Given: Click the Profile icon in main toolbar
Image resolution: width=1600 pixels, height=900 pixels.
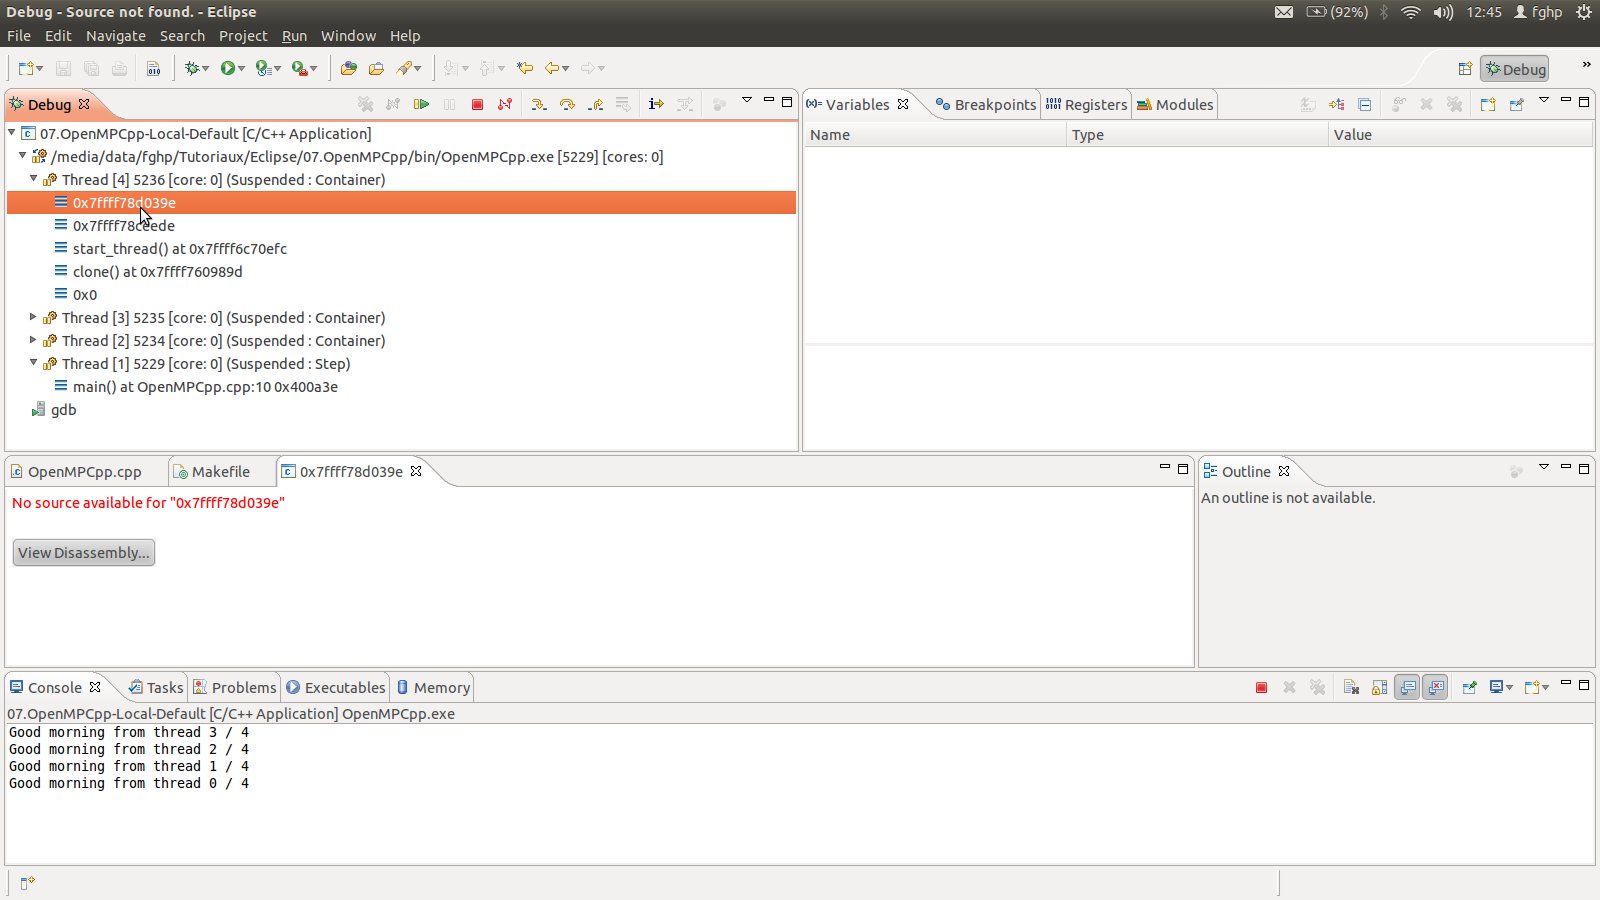Looking at the screenshot, I should point(263,68).
